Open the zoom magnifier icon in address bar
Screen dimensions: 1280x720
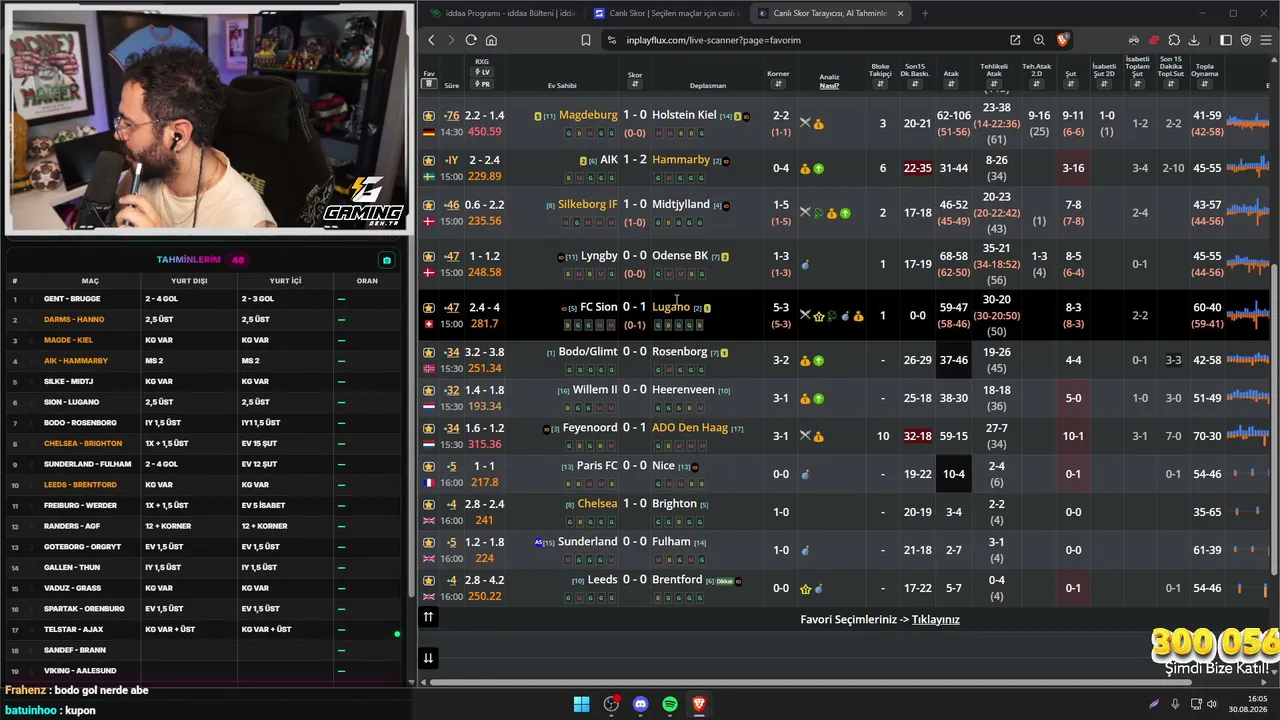[x=1039, y=40]
